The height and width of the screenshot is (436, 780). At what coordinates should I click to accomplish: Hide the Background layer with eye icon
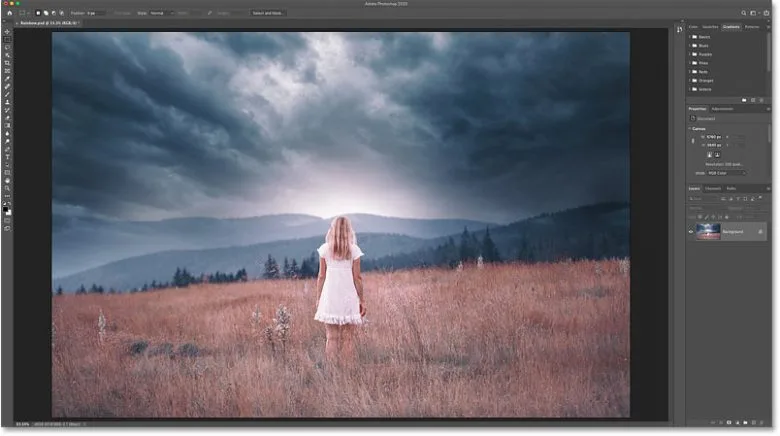690,231
